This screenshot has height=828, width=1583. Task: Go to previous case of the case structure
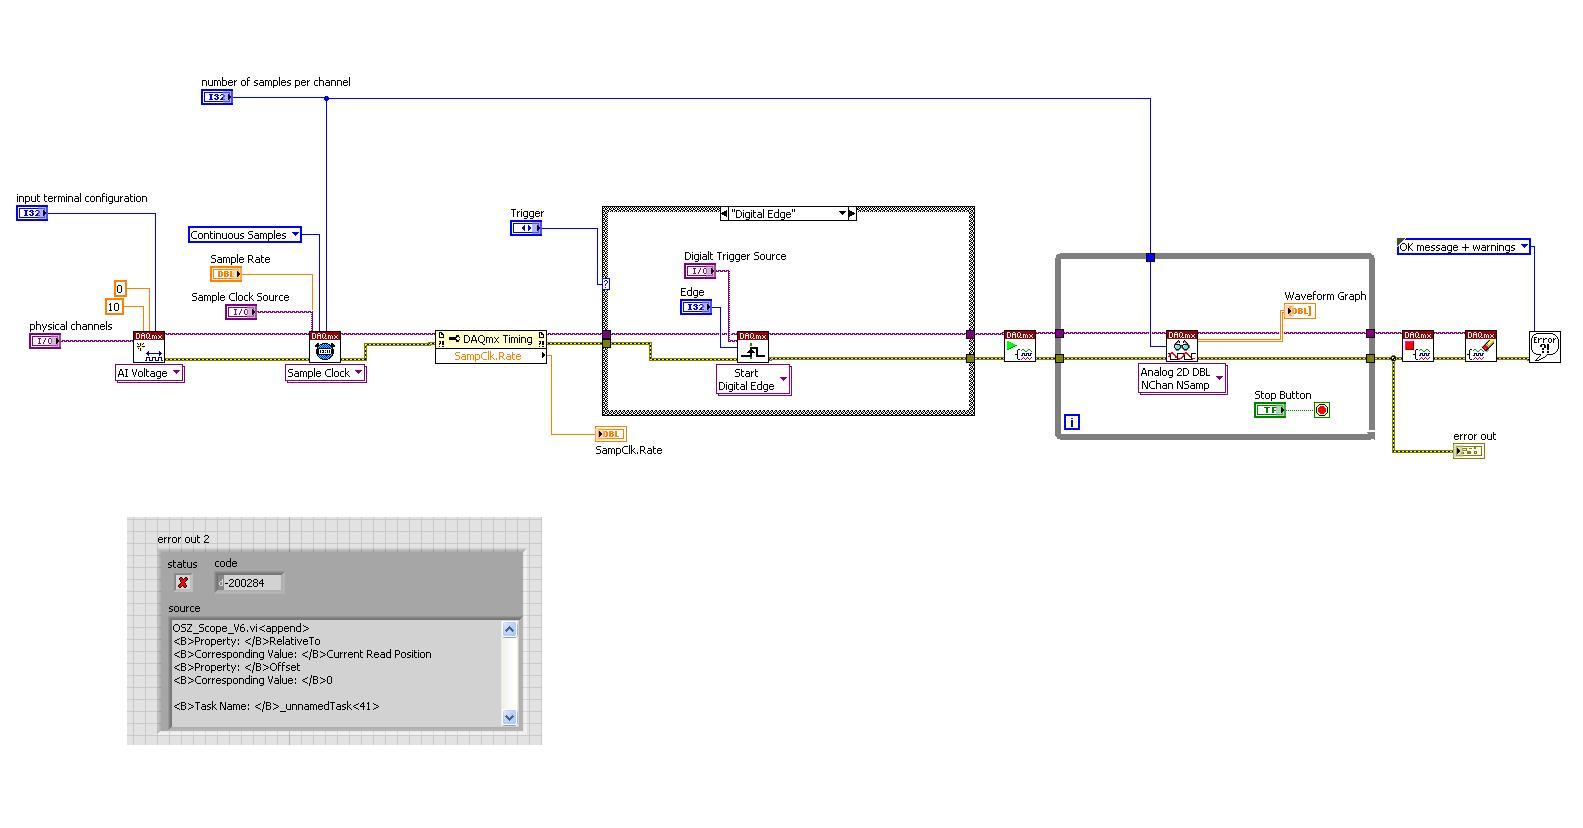[725, 214]
